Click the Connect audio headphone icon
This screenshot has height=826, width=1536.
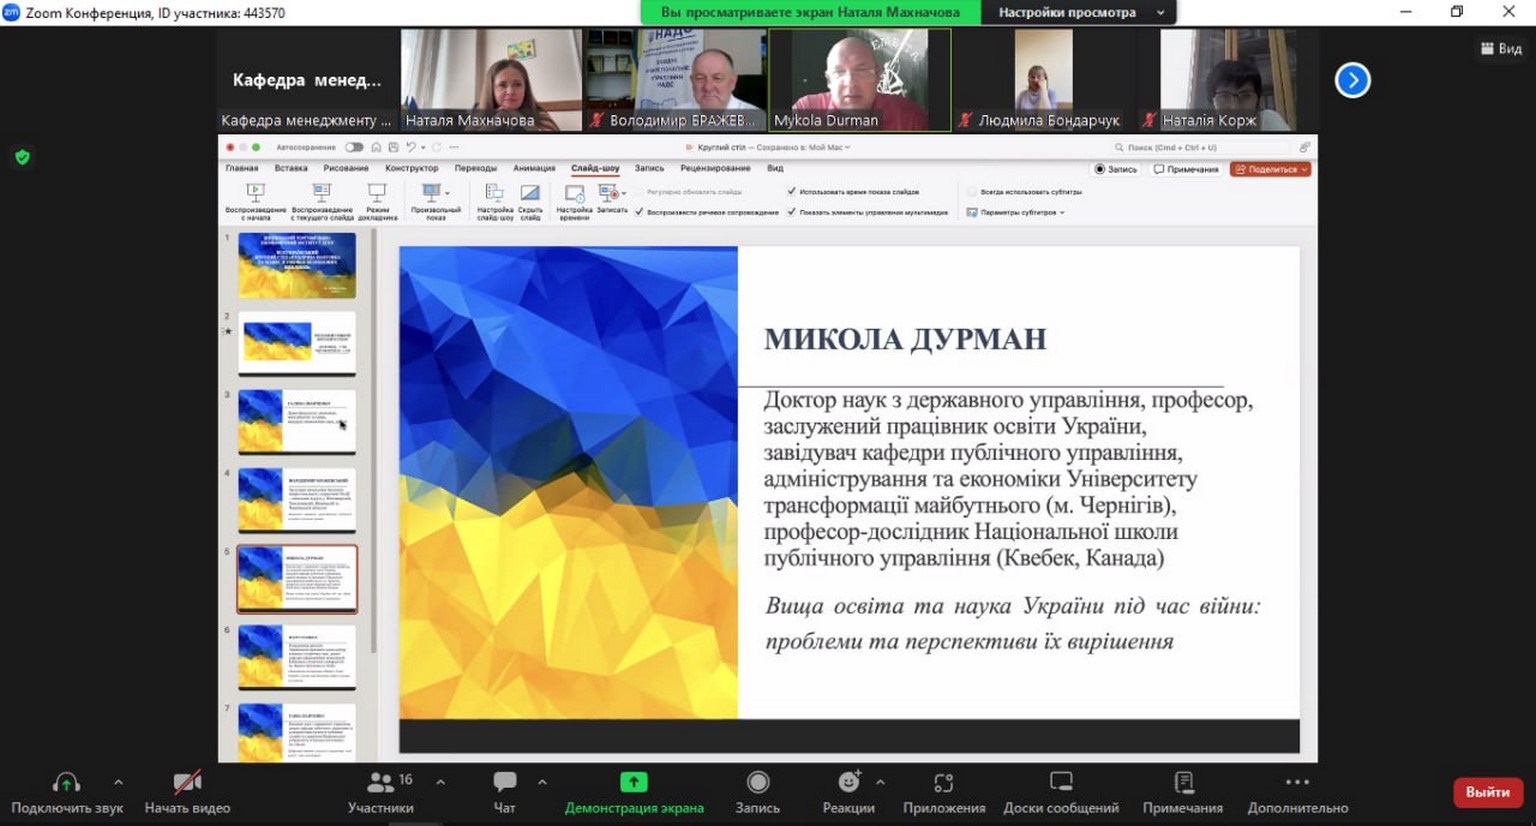(x=66, y=783)
